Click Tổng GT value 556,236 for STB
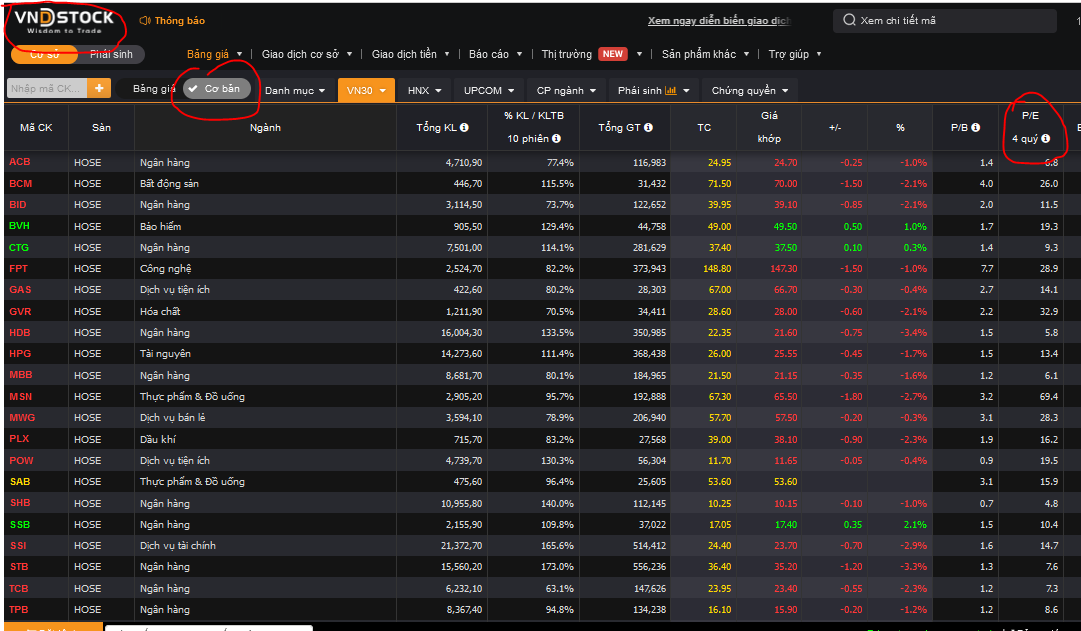The width and height of the screenshot is (1081, 631). pos(649,566)
